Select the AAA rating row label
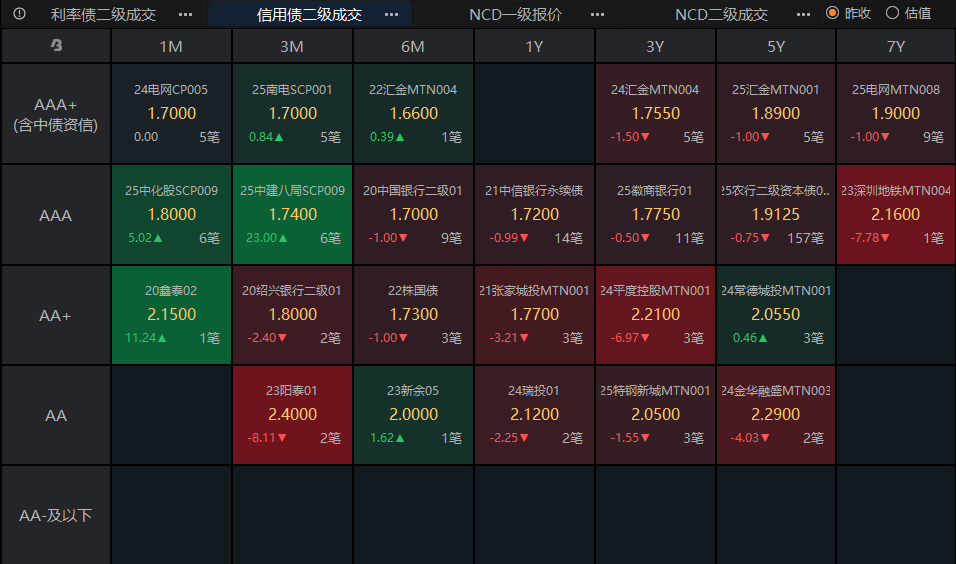The width and height of the screenshot is (956, 564). click(x=55, y=215)
